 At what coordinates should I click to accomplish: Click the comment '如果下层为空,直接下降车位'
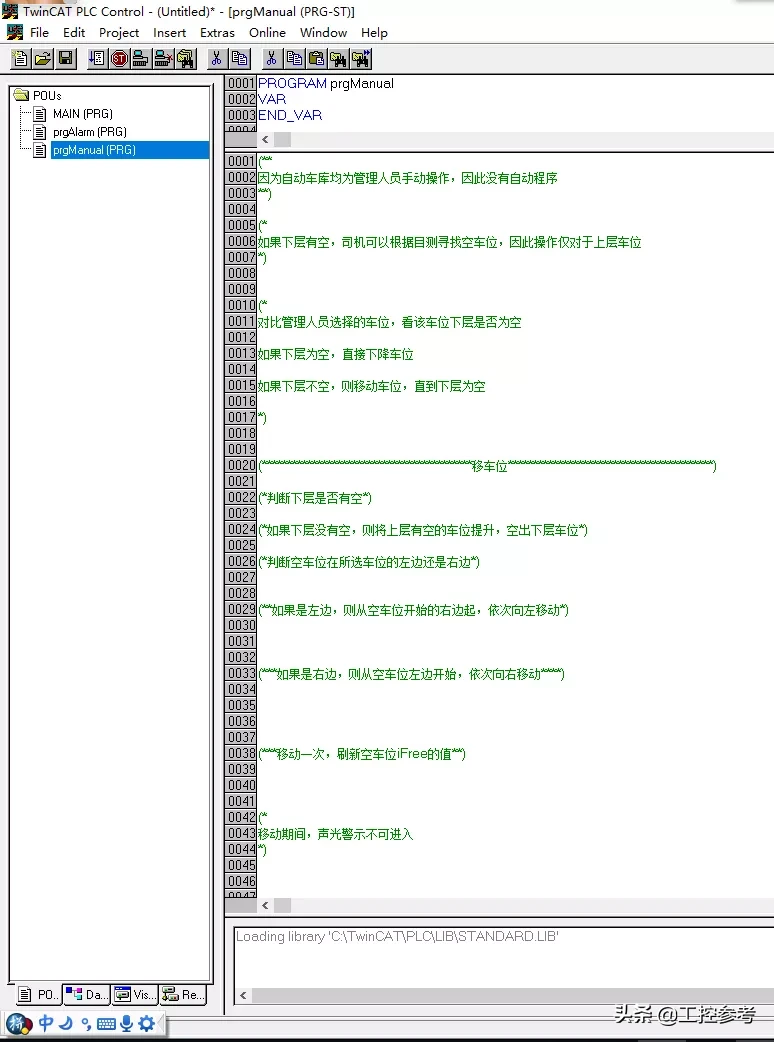(x=336, y=354)
